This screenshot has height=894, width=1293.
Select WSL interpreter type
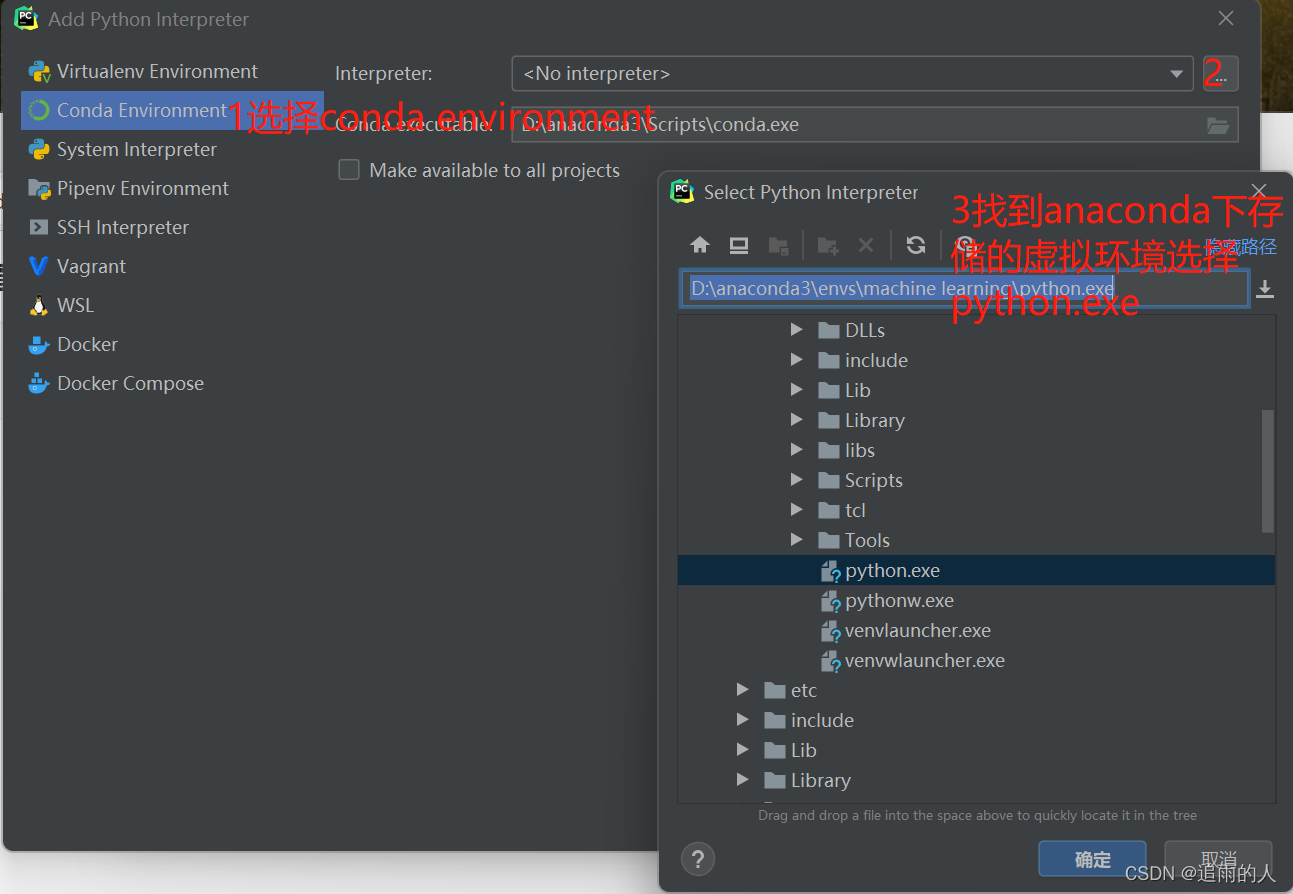click(172, 305)
